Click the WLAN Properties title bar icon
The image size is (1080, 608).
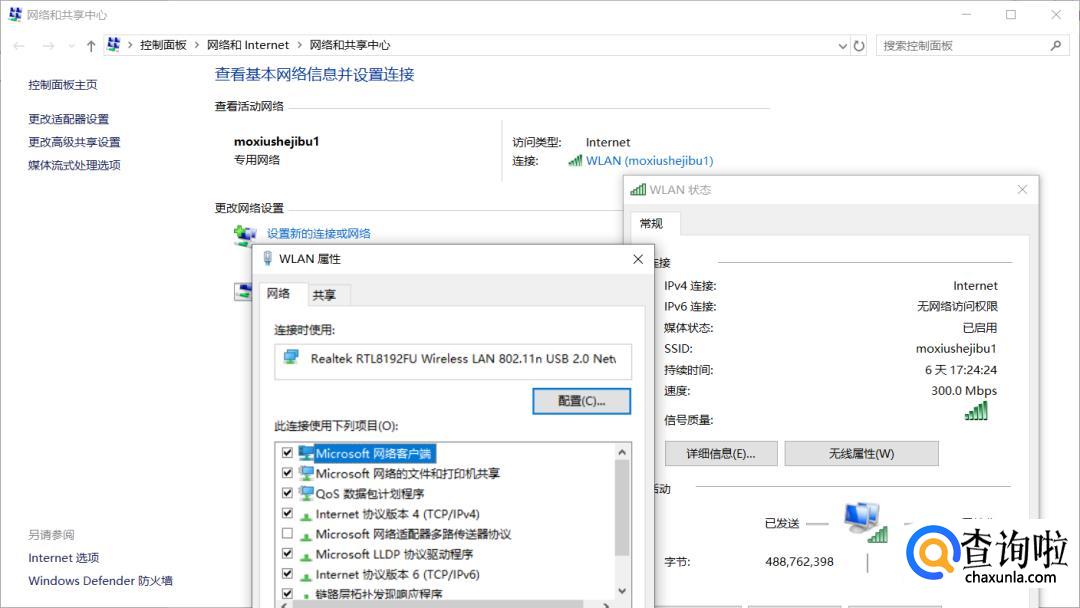[x=267, y=258]
